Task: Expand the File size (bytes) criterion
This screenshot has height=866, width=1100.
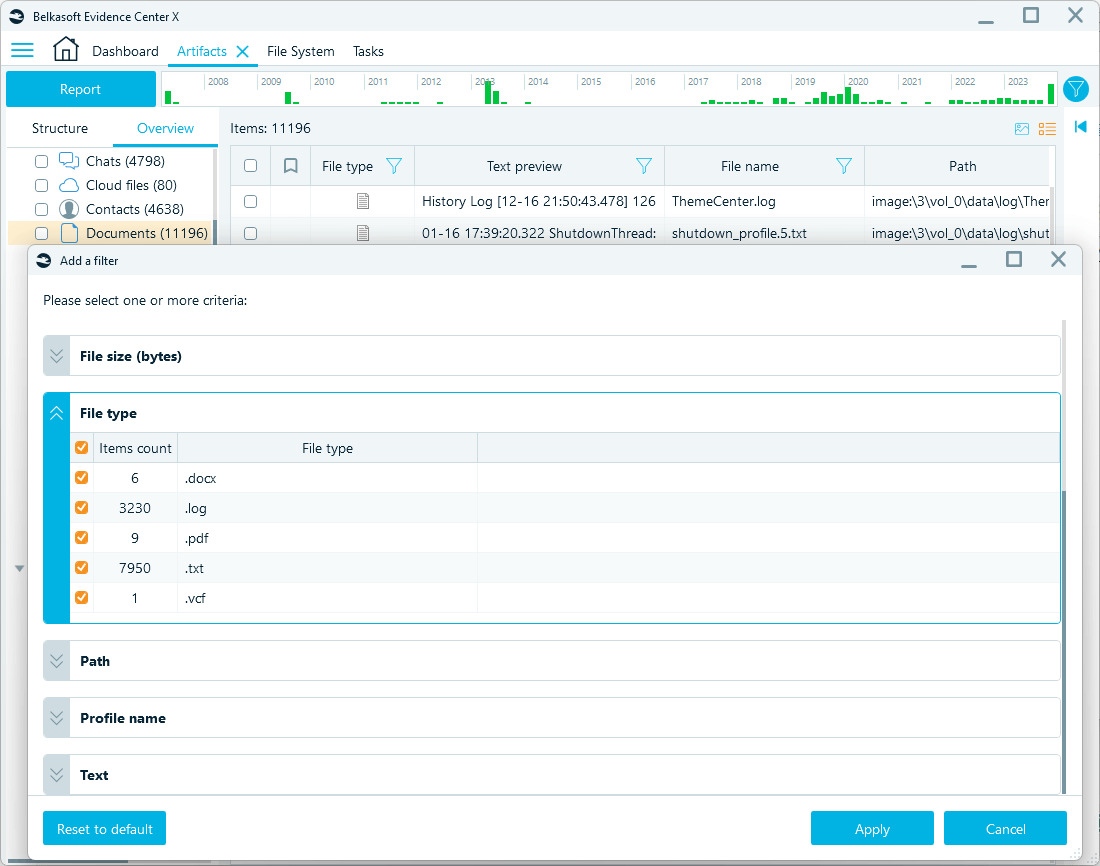Action: click(57, 356)
